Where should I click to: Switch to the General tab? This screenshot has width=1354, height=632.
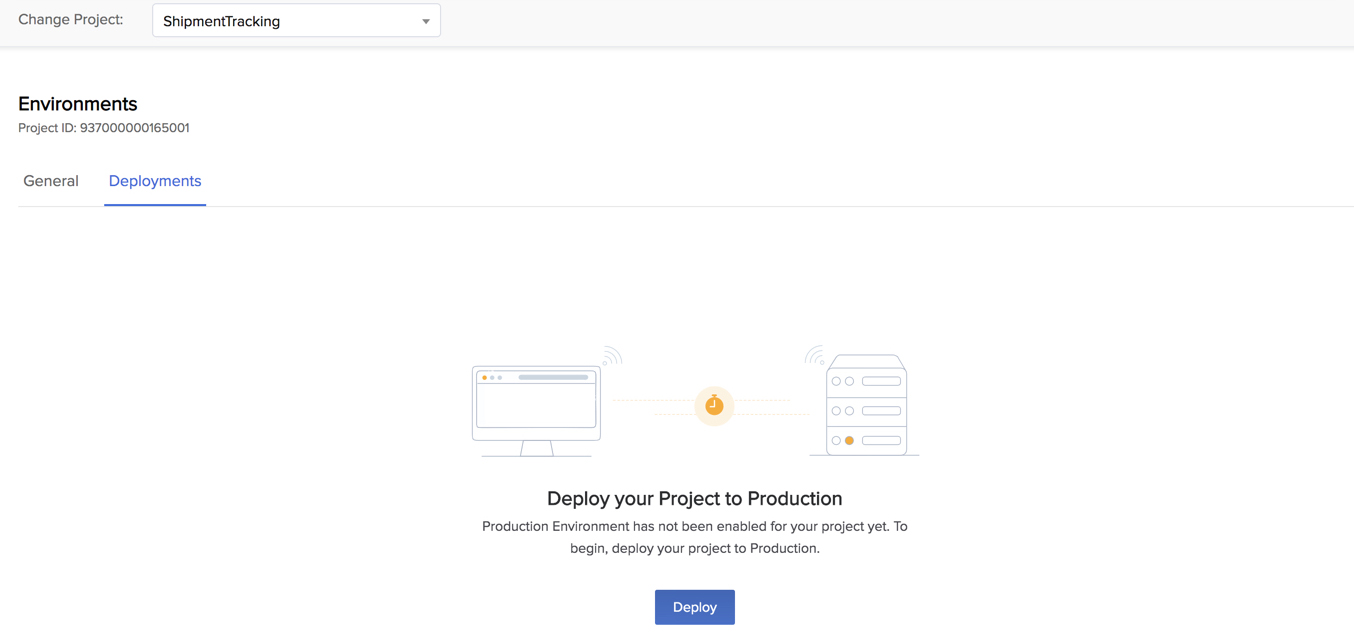pos(51,181)
